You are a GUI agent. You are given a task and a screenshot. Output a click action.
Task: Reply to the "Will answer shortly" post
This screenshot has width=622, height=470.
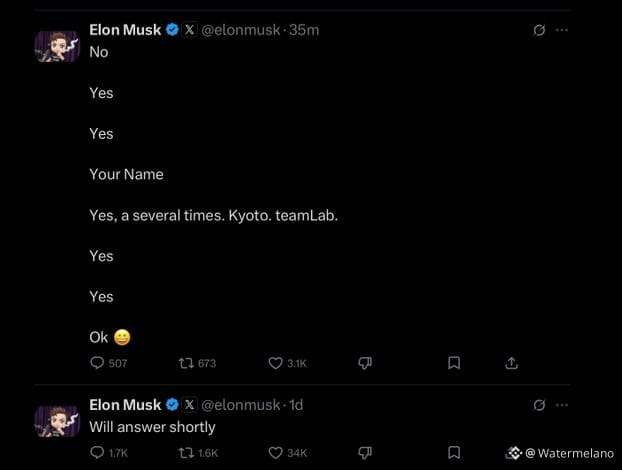(97, 453)
